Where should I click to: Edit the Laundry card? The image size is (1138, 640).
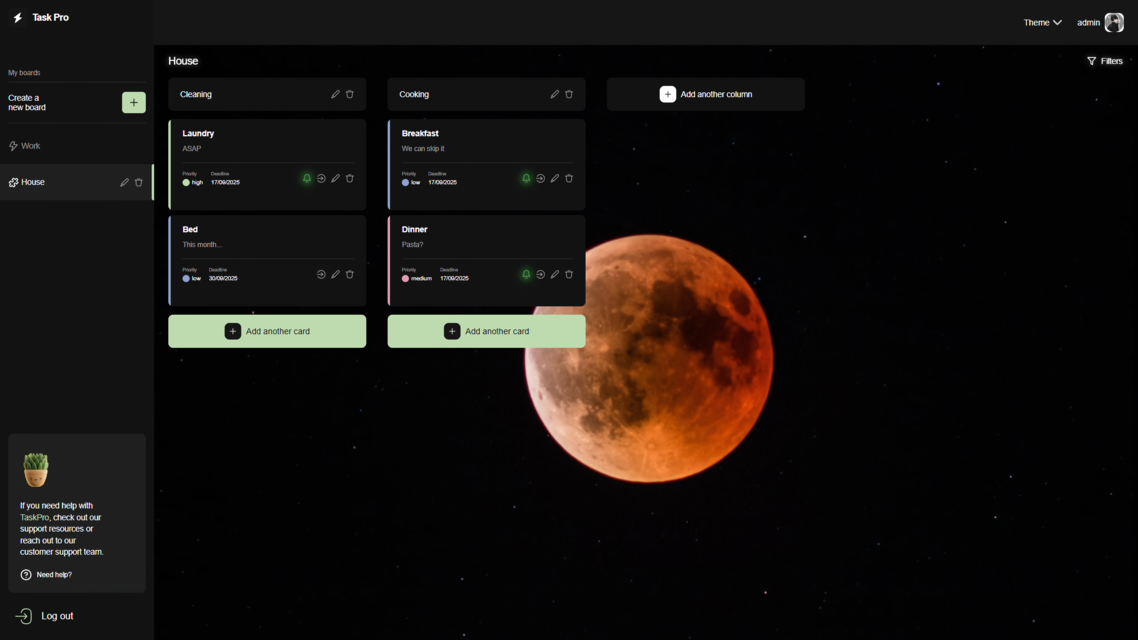click(335, 178)
